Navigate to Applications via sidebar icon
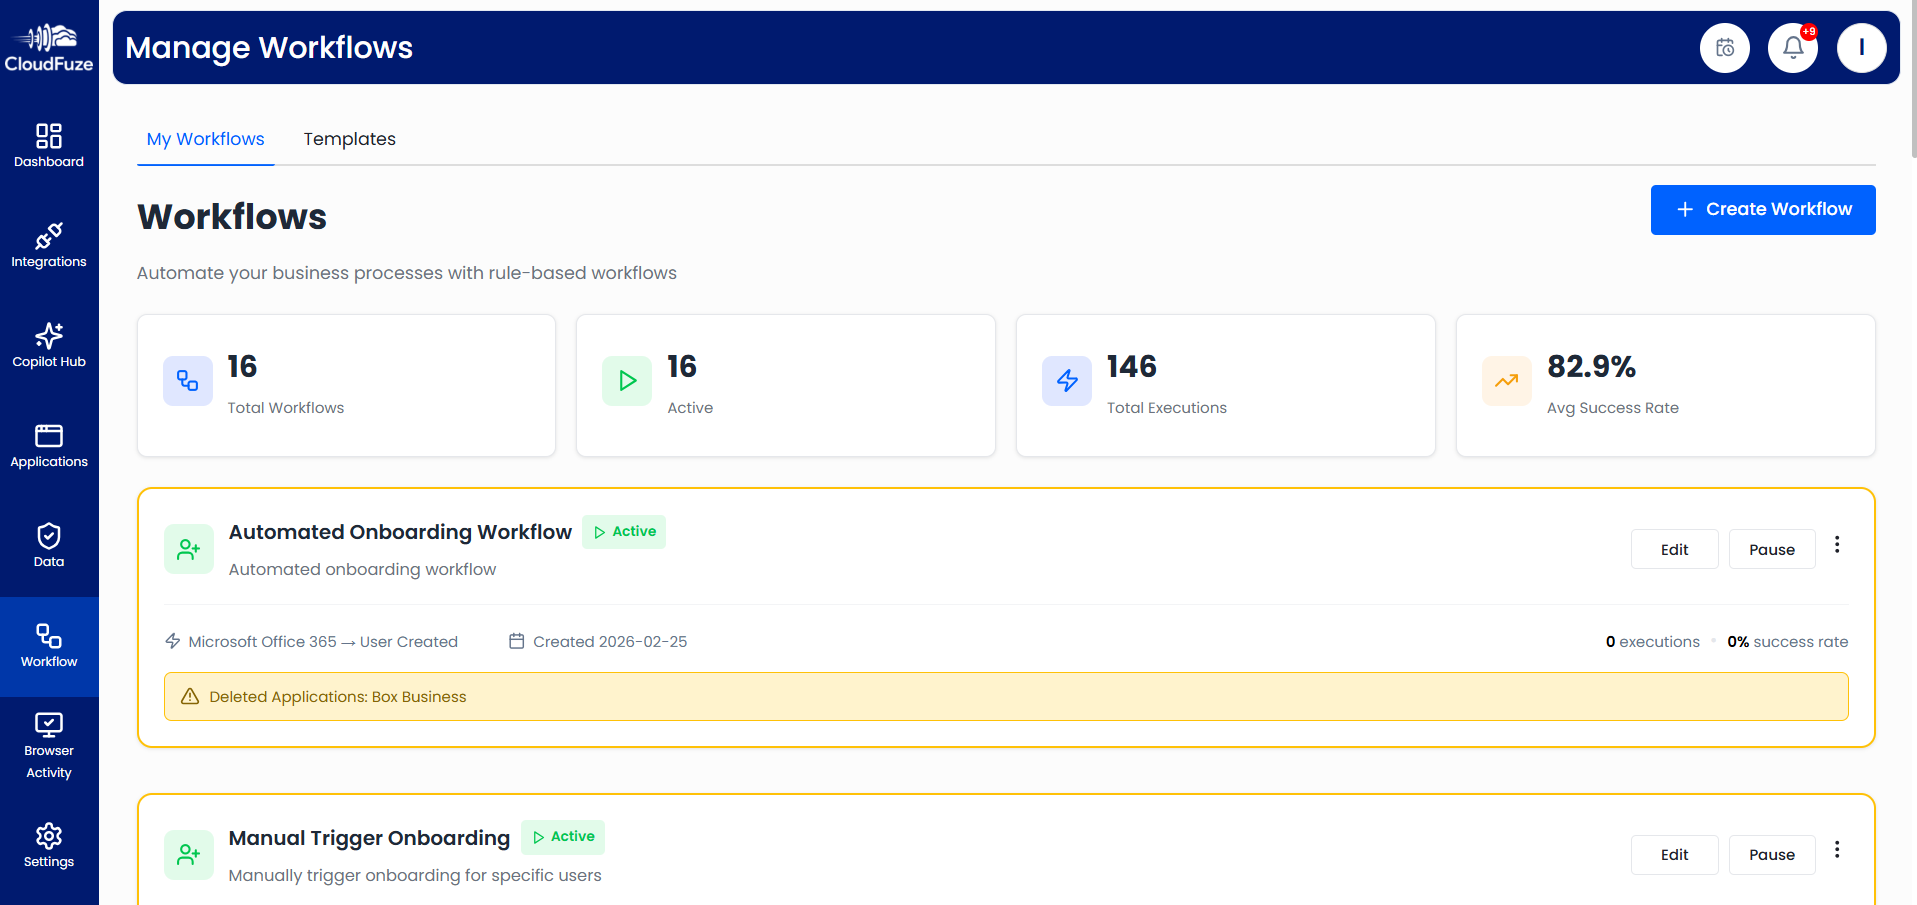This screenshot has height=905, width=1917. pyautogui.click(x=49, y=444)
